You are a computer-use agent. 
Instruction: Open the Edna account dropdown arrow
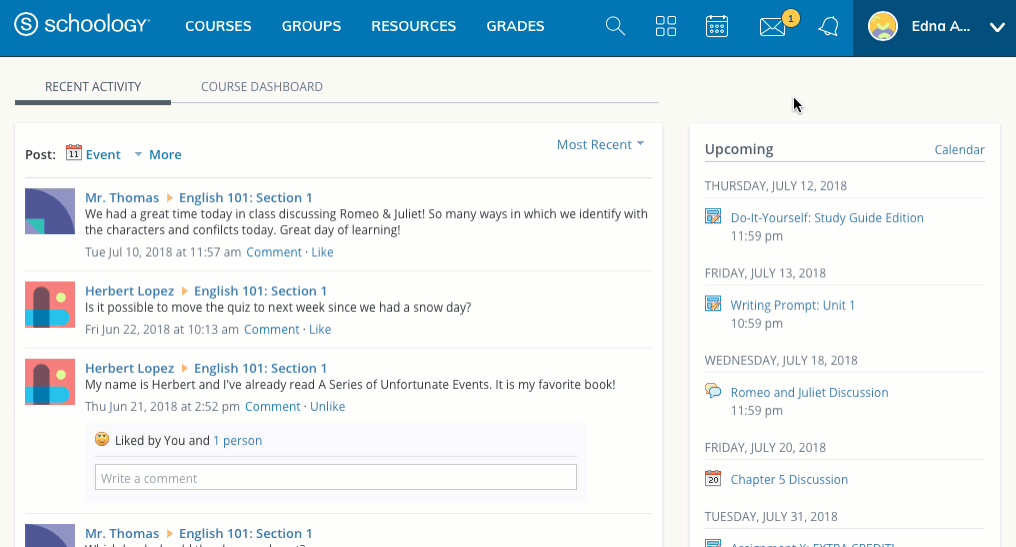(x=996, y=28)
